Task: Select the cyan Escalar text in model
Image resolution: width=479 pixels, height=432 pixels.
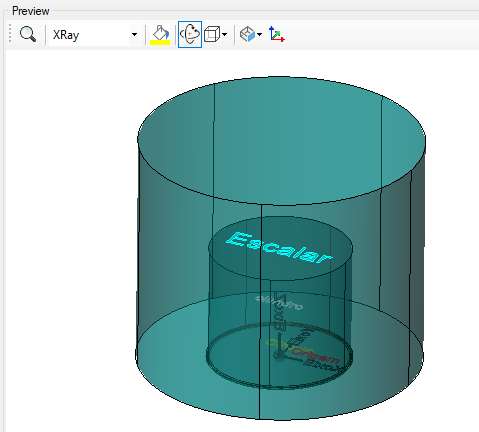Action: 279,248
